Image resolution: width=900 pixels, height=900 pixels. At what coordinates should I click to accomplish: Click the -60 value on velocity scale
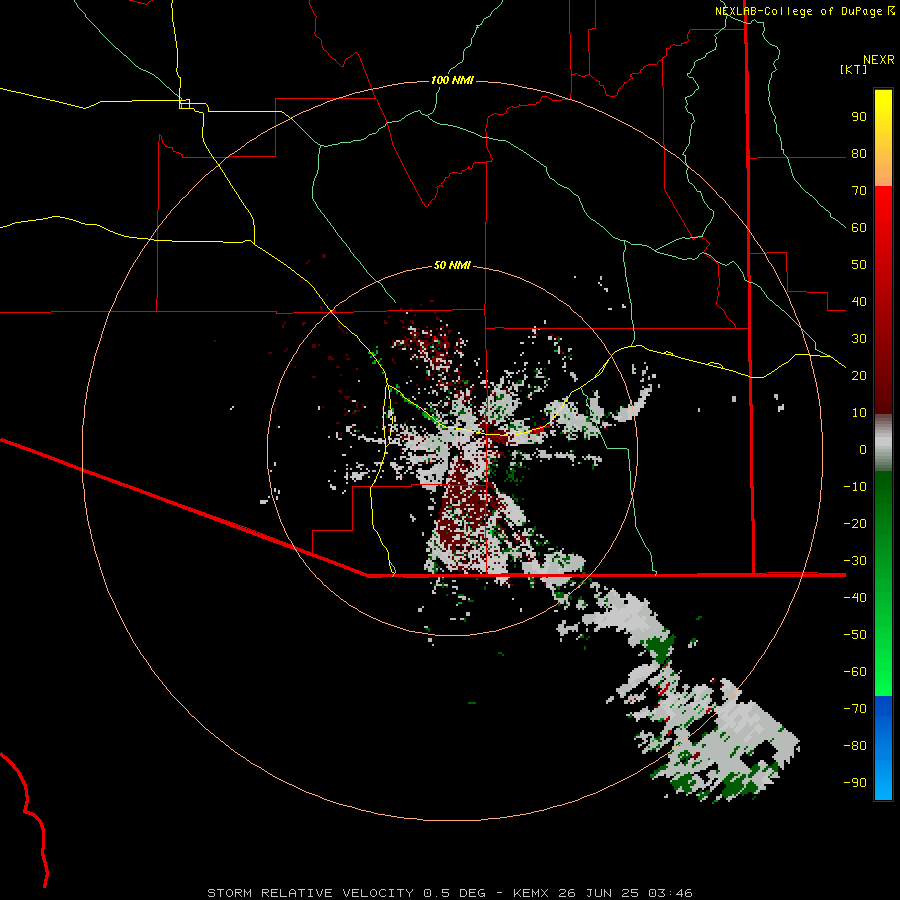pos(855,672)
